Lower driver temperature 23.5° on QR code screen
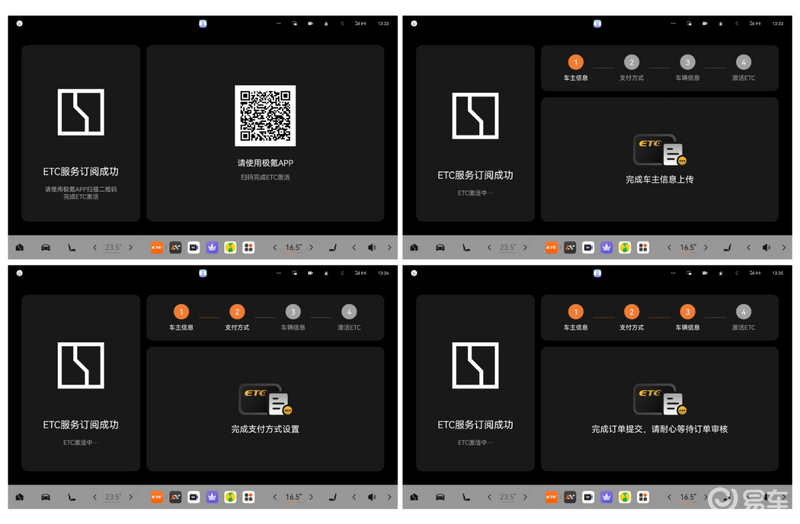 tap(95, 247)
